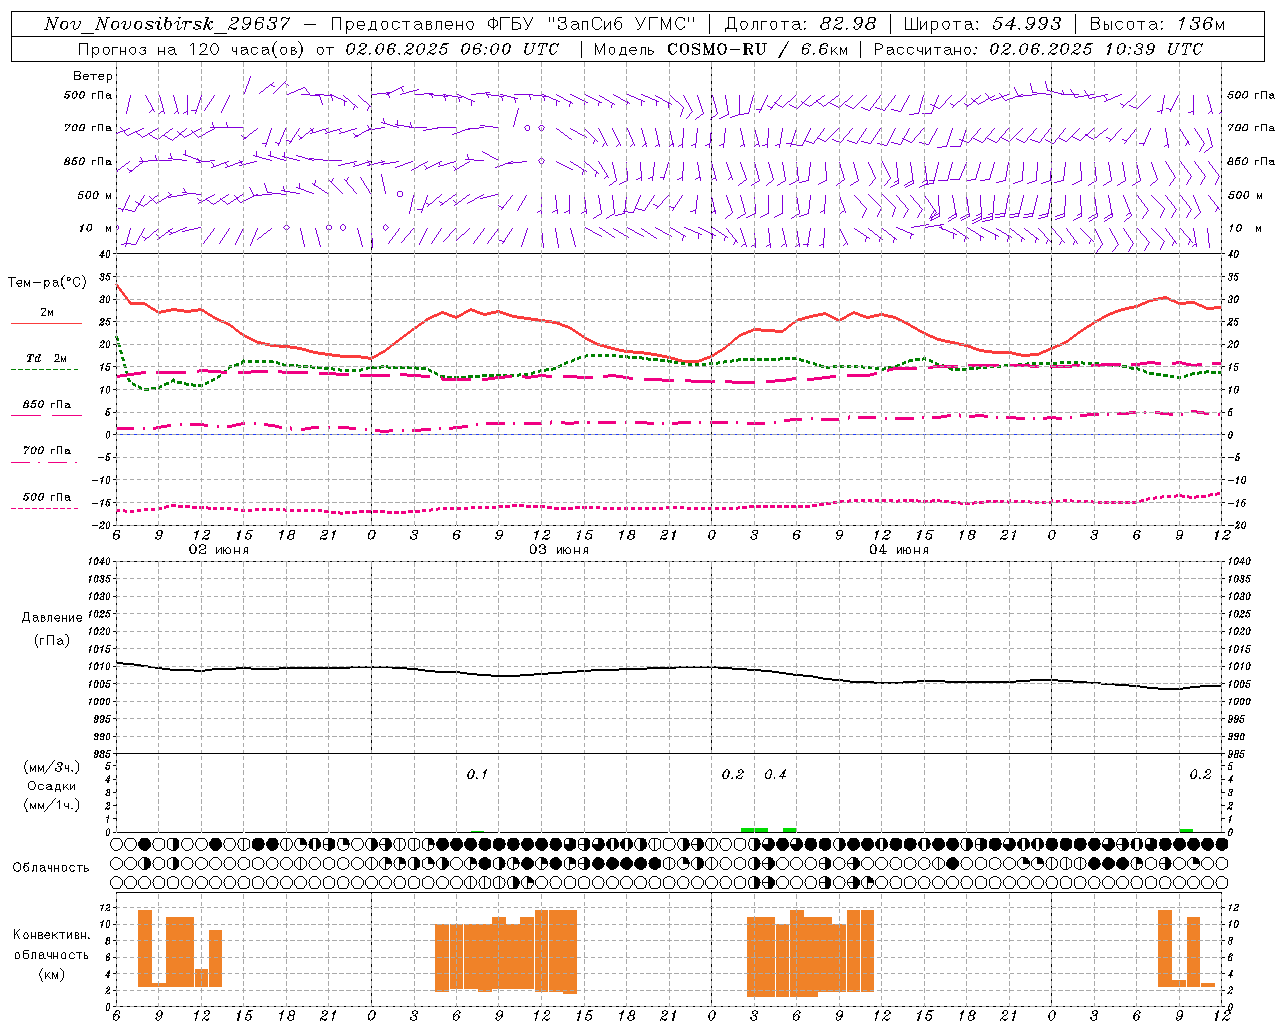Click the '850 гПа' temperature legend label
Screen dimensions: 1280x1024
[47, 405]
